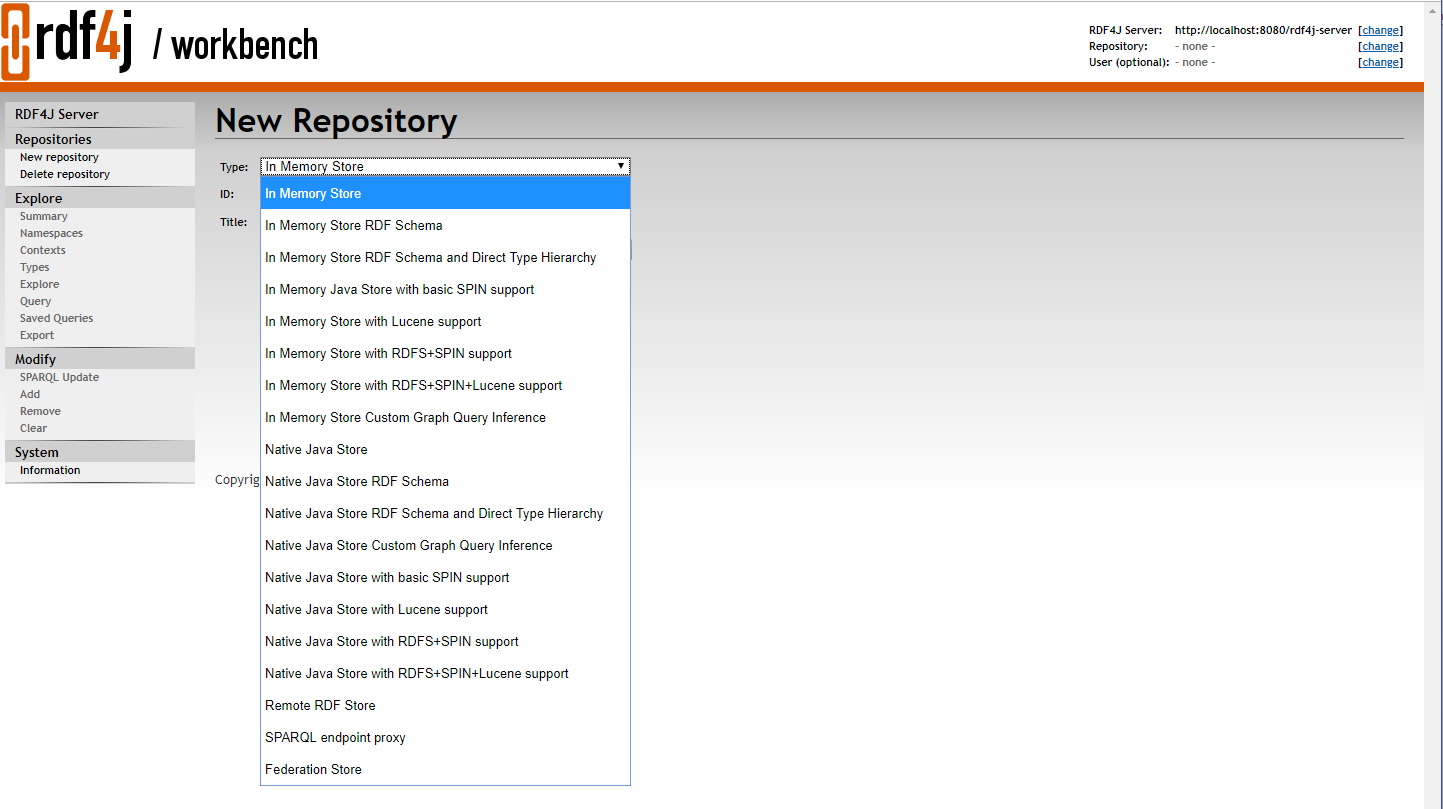Screen dimensions: 1443x809
Task: Change the RDF4J Server URL
Action: click(1380, 30)
